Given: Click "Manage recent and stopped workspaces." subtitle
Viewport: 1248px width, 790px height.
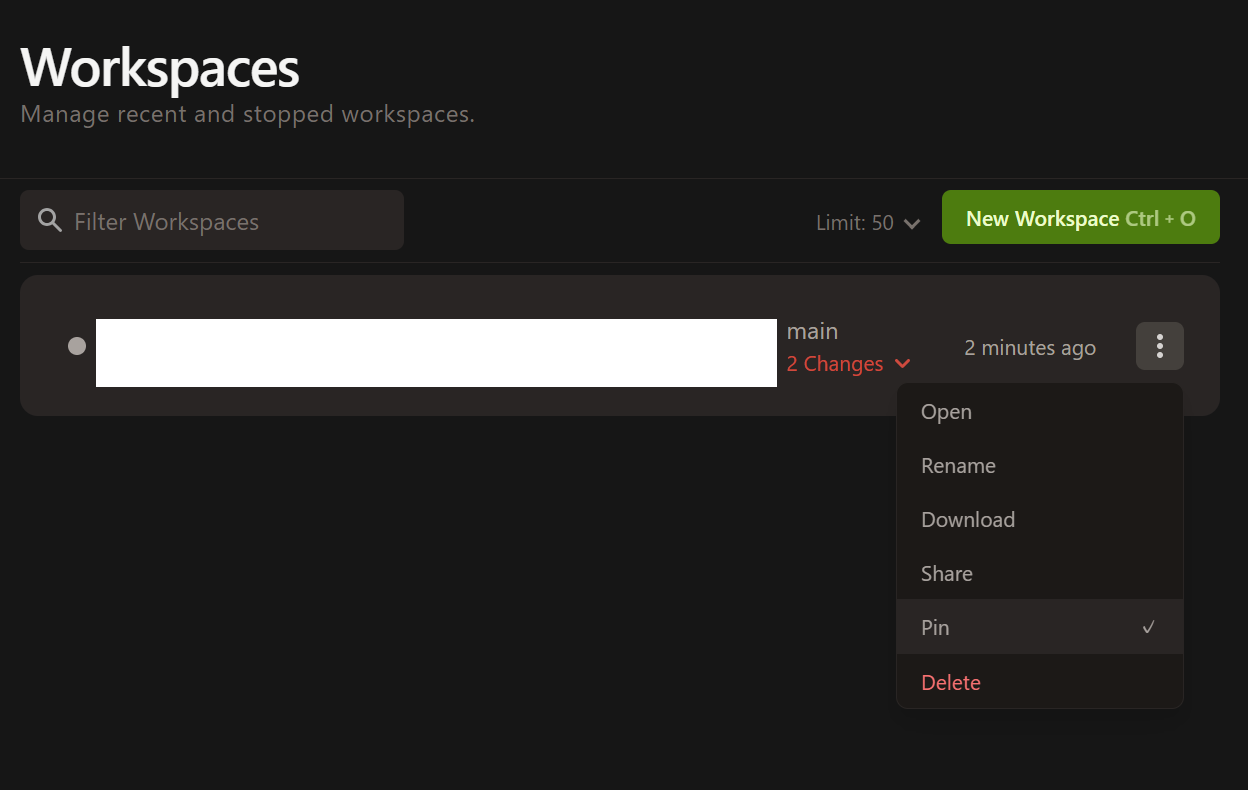Looking at the screenshot, I should tap(248, 114).
